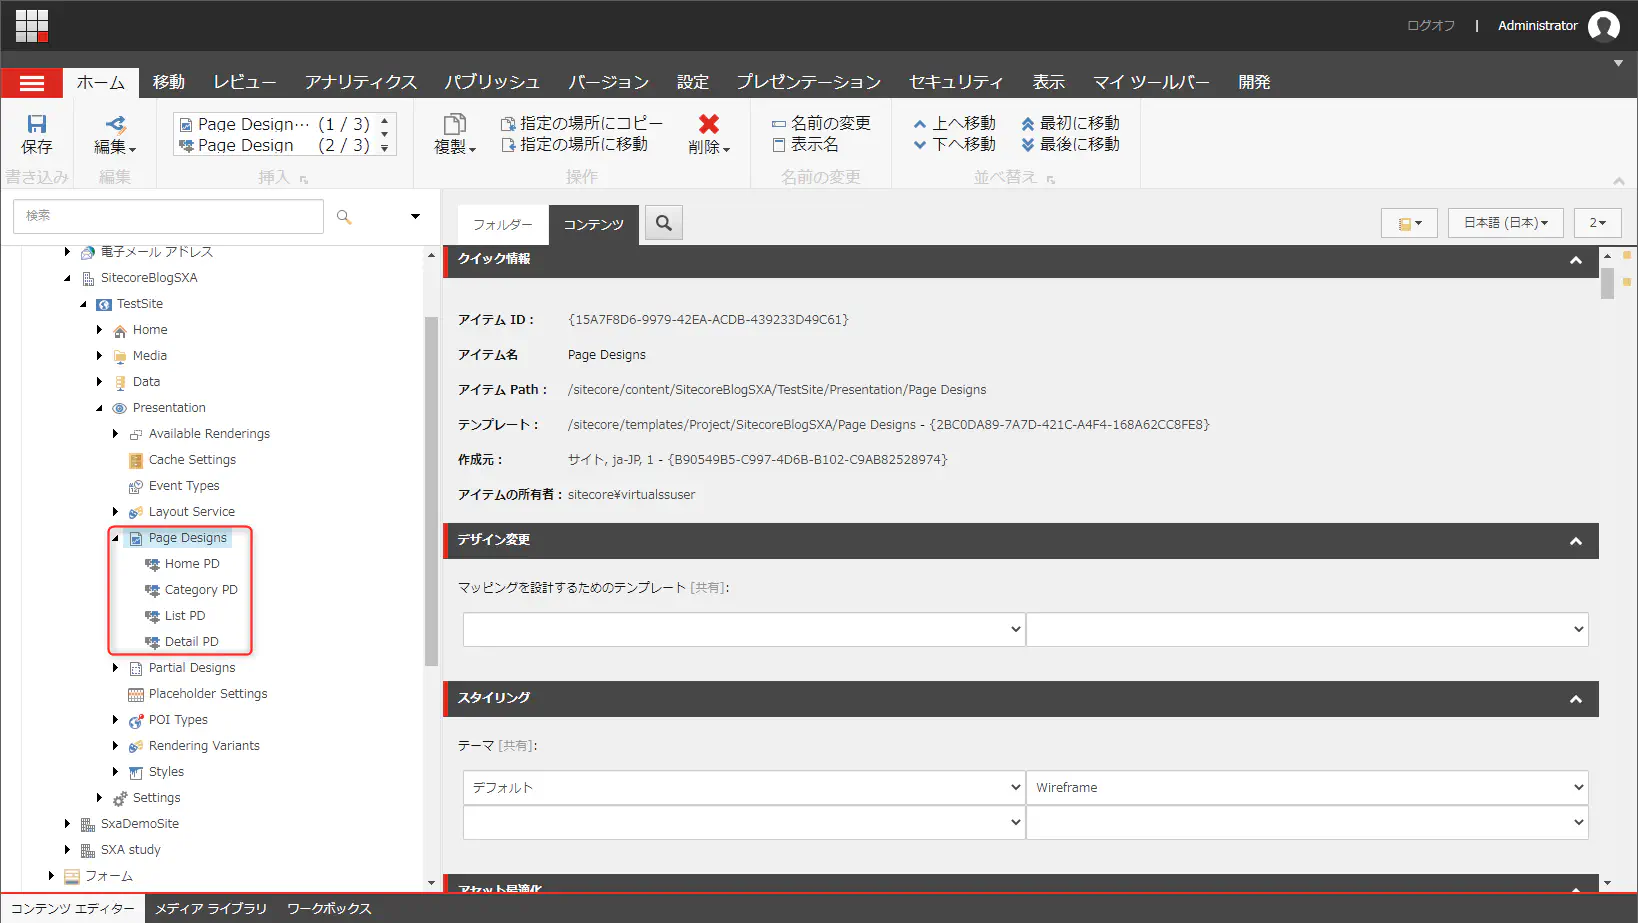Image resolution: width=1638 pixels, height=923 pixels.
Task: Click 最後に移動 move to last
Action: coord(1070,144)
